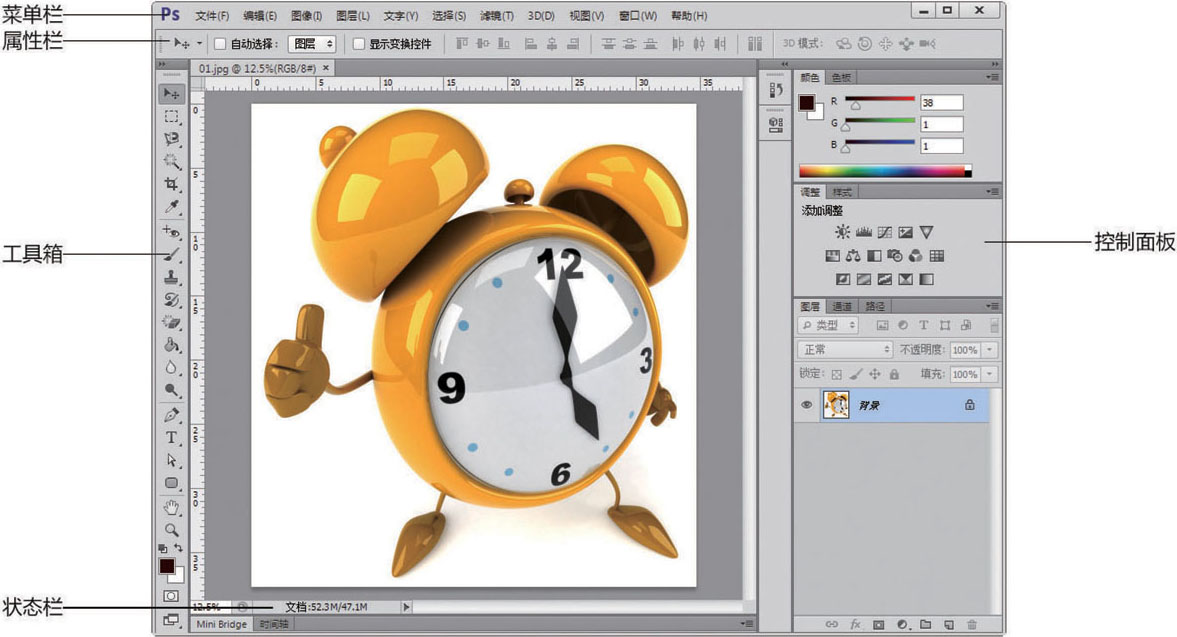Expand the 不透明度 opacity dropdown arrow
The height and width of the screenshot is (637, 1177).
[x=990, y=350]
